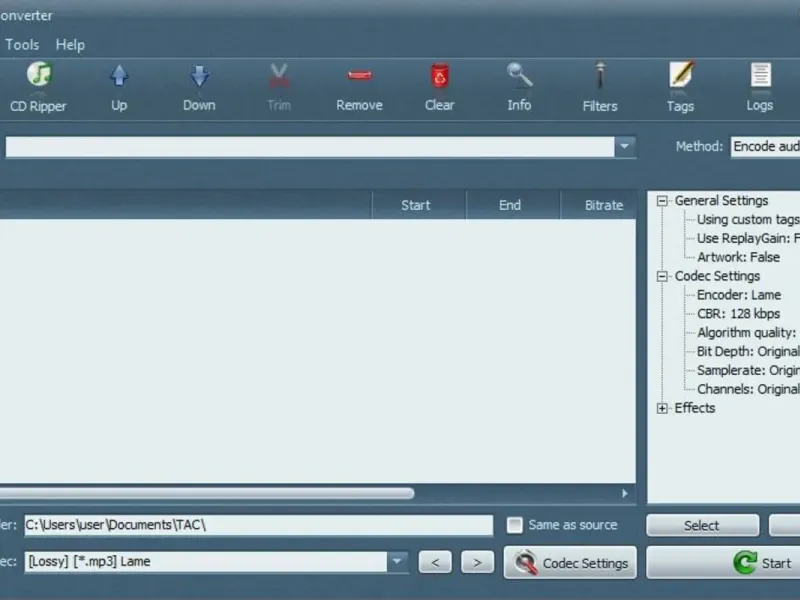This screenshot has width=800, height=600.
Task: Select 'Encoder: Lame' tree row
Action: (x=739, y=295)
